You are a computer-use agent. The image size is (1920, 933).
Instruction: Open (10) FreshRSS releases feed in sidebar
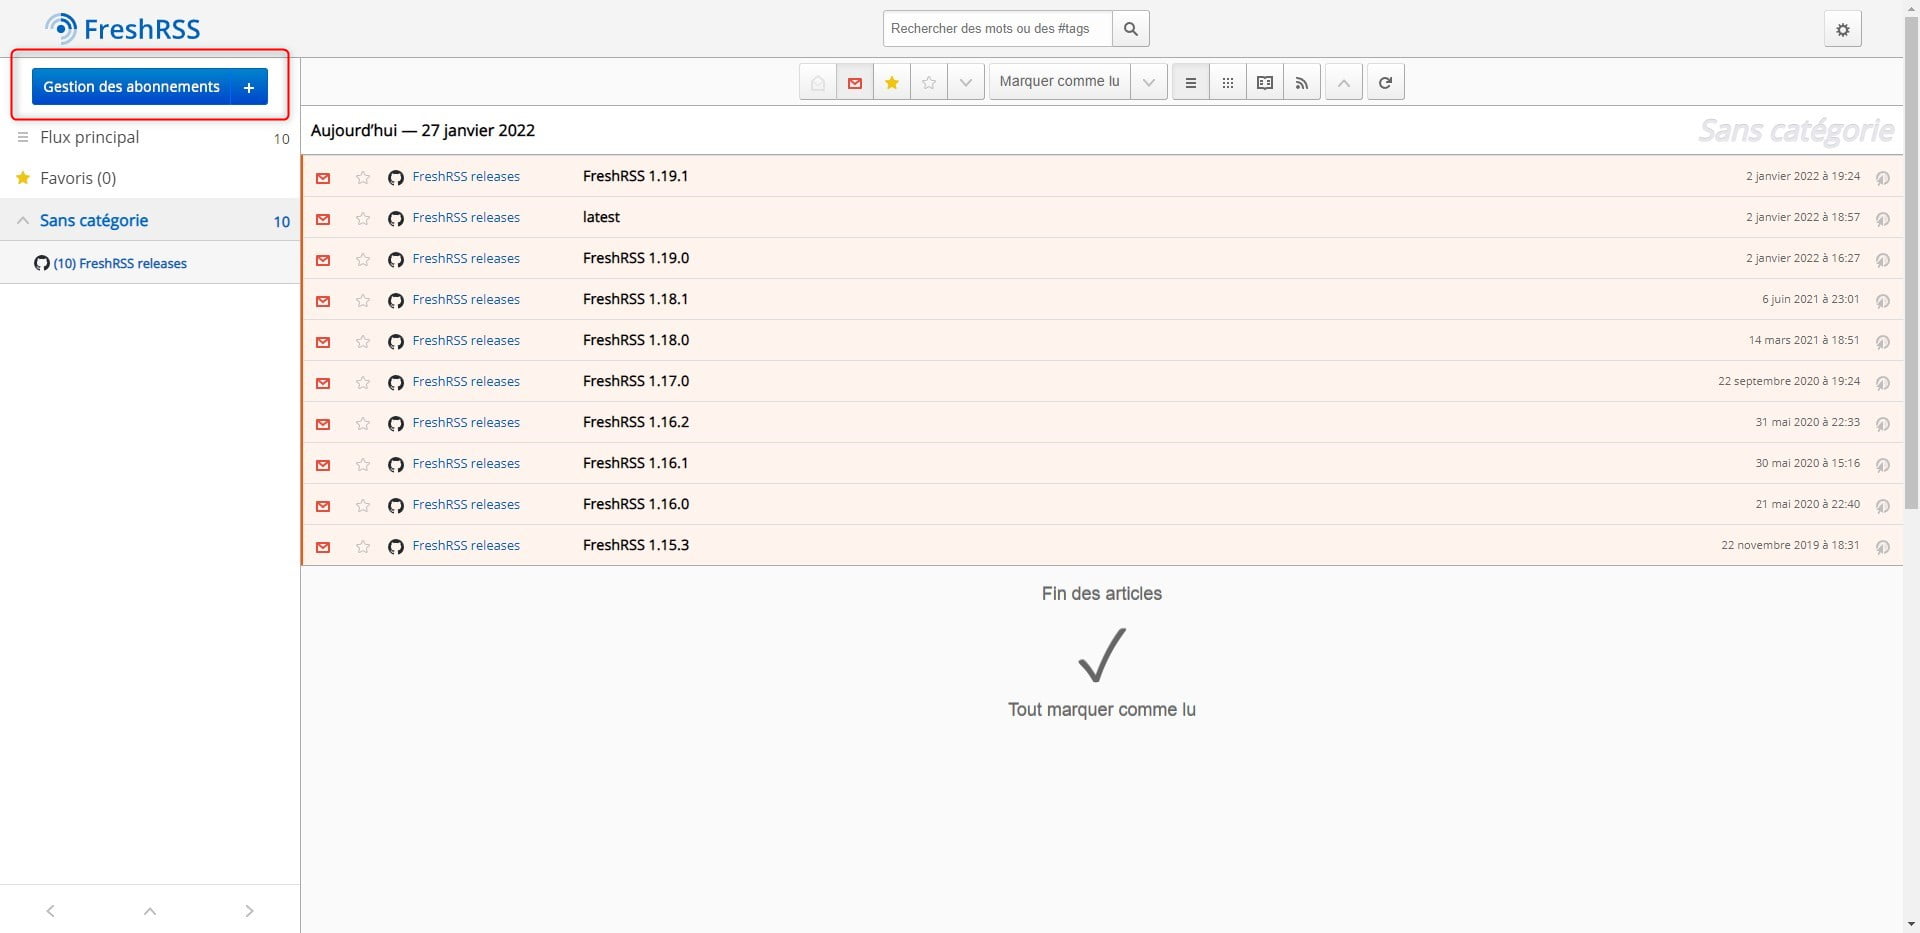point(120,263)
